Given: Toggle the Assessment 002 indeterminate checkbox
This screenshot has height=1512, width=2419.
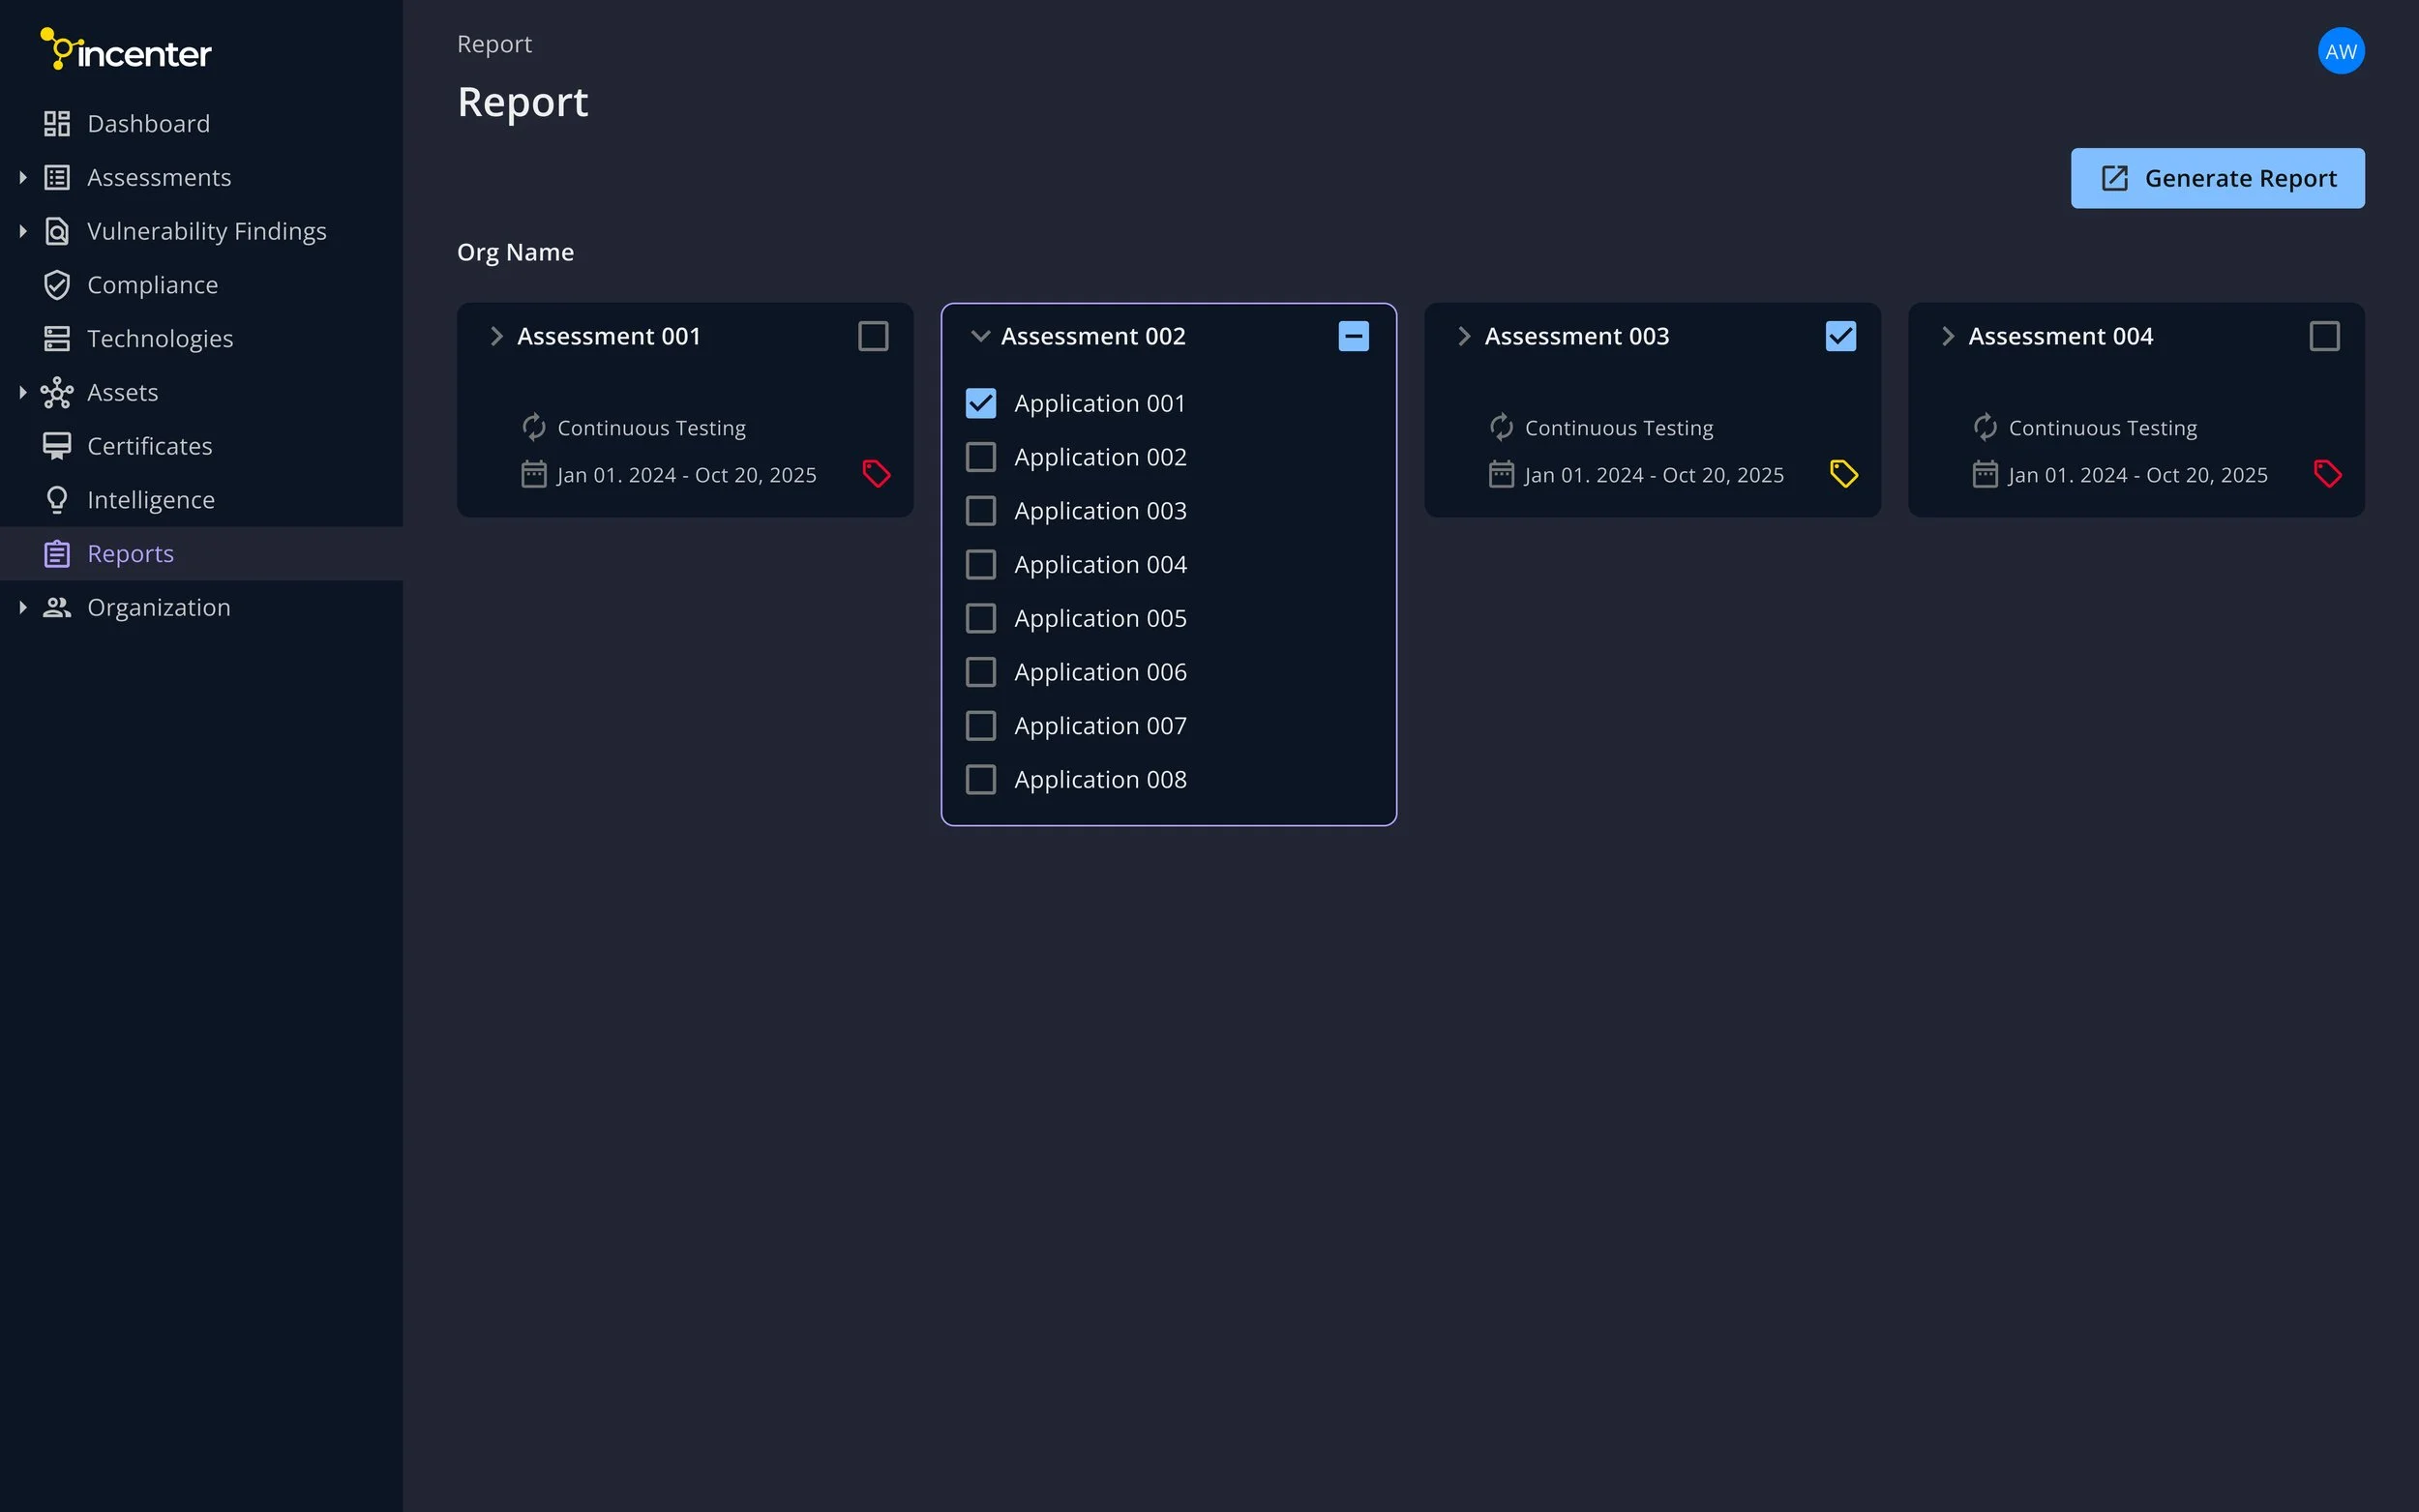Looking at the screenshot, I should (x=1353, y=336).
